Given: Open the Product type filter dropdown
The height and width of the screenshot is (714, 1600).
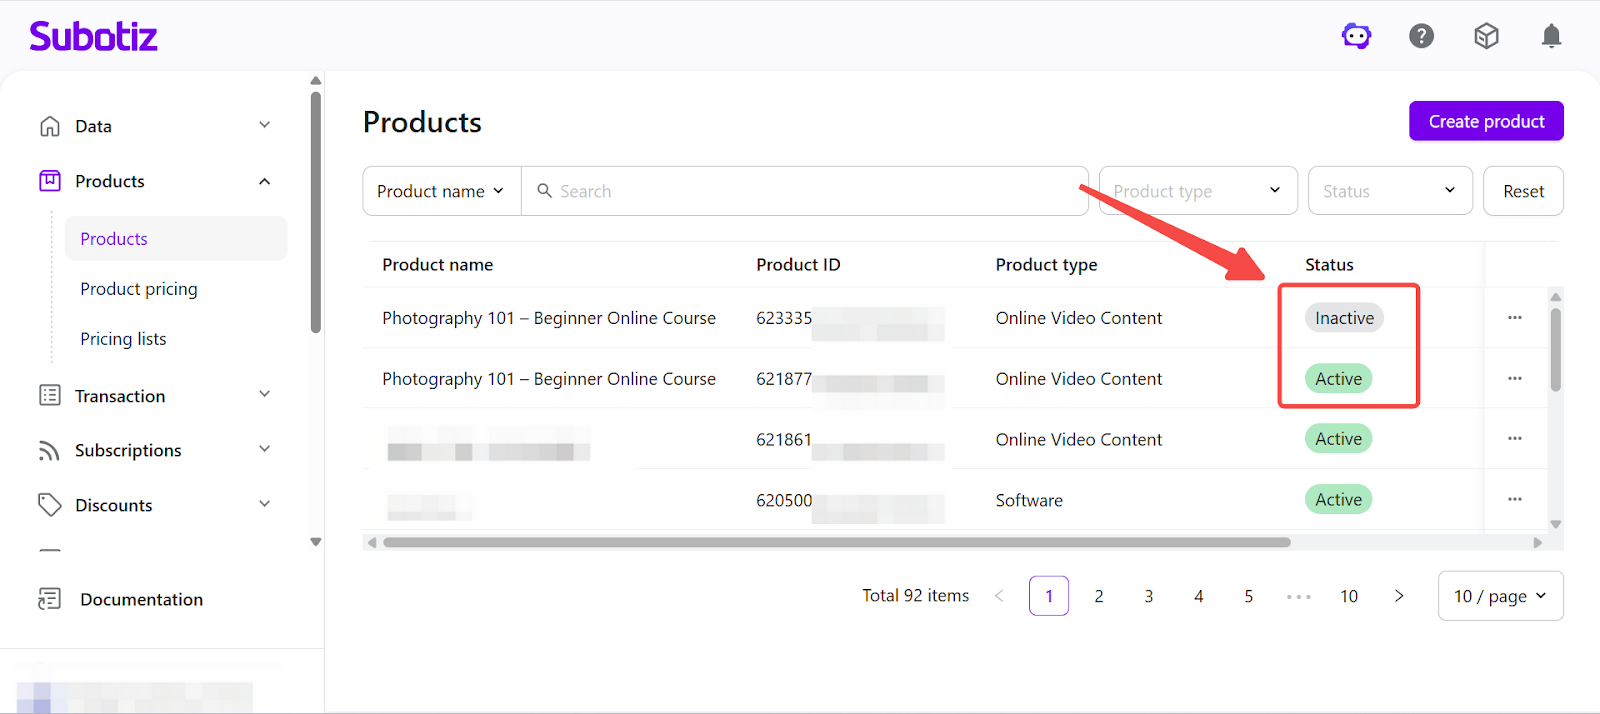Looking at the screenshot, I should click(x=1197, y=191).
